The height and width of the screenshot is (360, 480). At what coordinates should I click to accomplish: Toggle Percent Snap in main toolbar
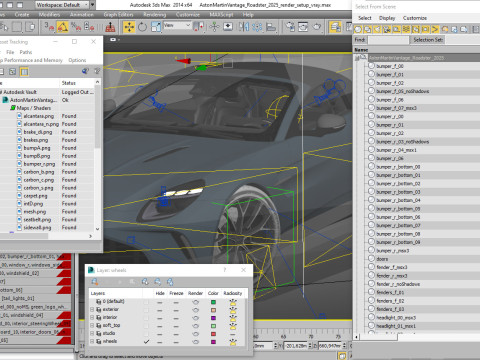tap(76, 27)
